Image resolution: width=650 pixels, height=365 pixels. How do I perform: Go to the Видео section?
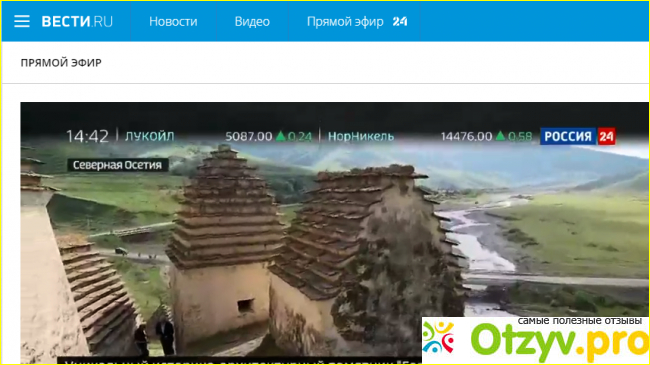(252, 22)
